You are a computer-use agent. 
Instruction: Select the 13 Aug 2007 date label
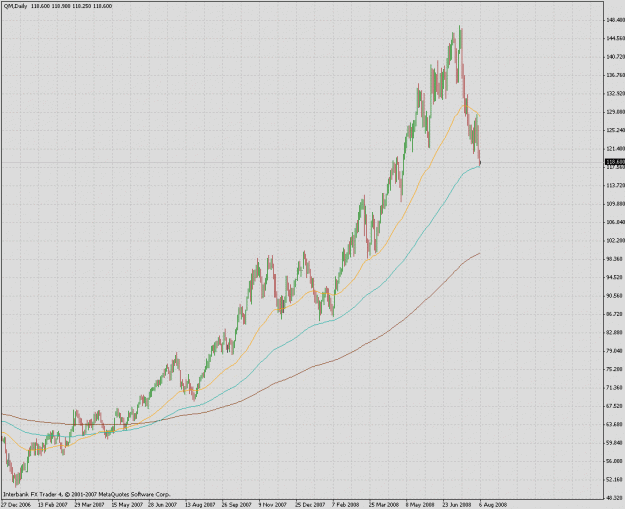(x=200, y=505)
